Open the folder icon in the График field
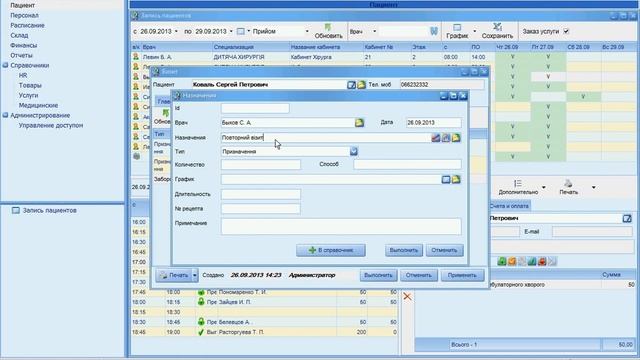The image size is (640, 360). coord(456,179)
